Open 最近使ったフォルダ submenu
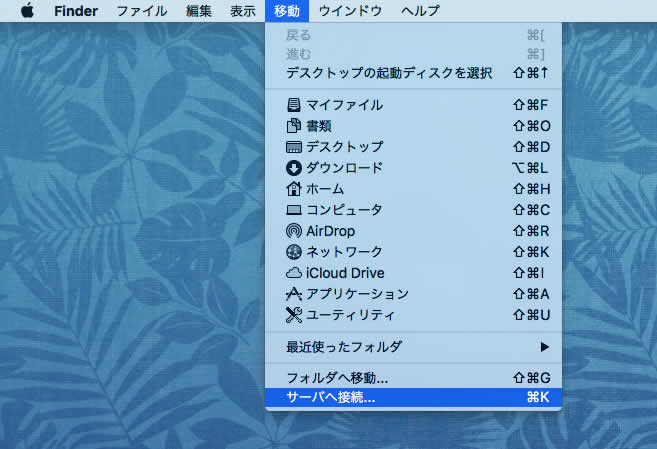Screen dimensions: 657x449 click(x=414, y=347)
